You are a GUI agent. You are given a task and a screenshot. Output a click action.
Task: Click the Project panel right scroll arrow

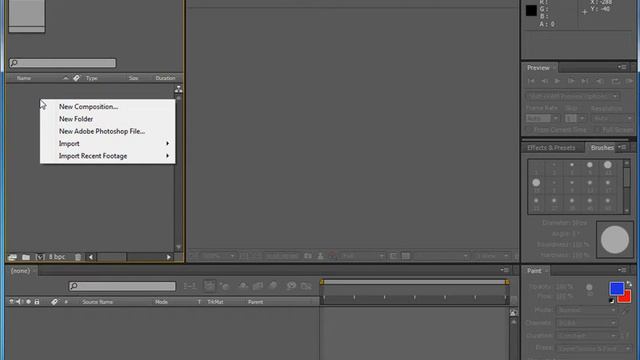[169, 257]
